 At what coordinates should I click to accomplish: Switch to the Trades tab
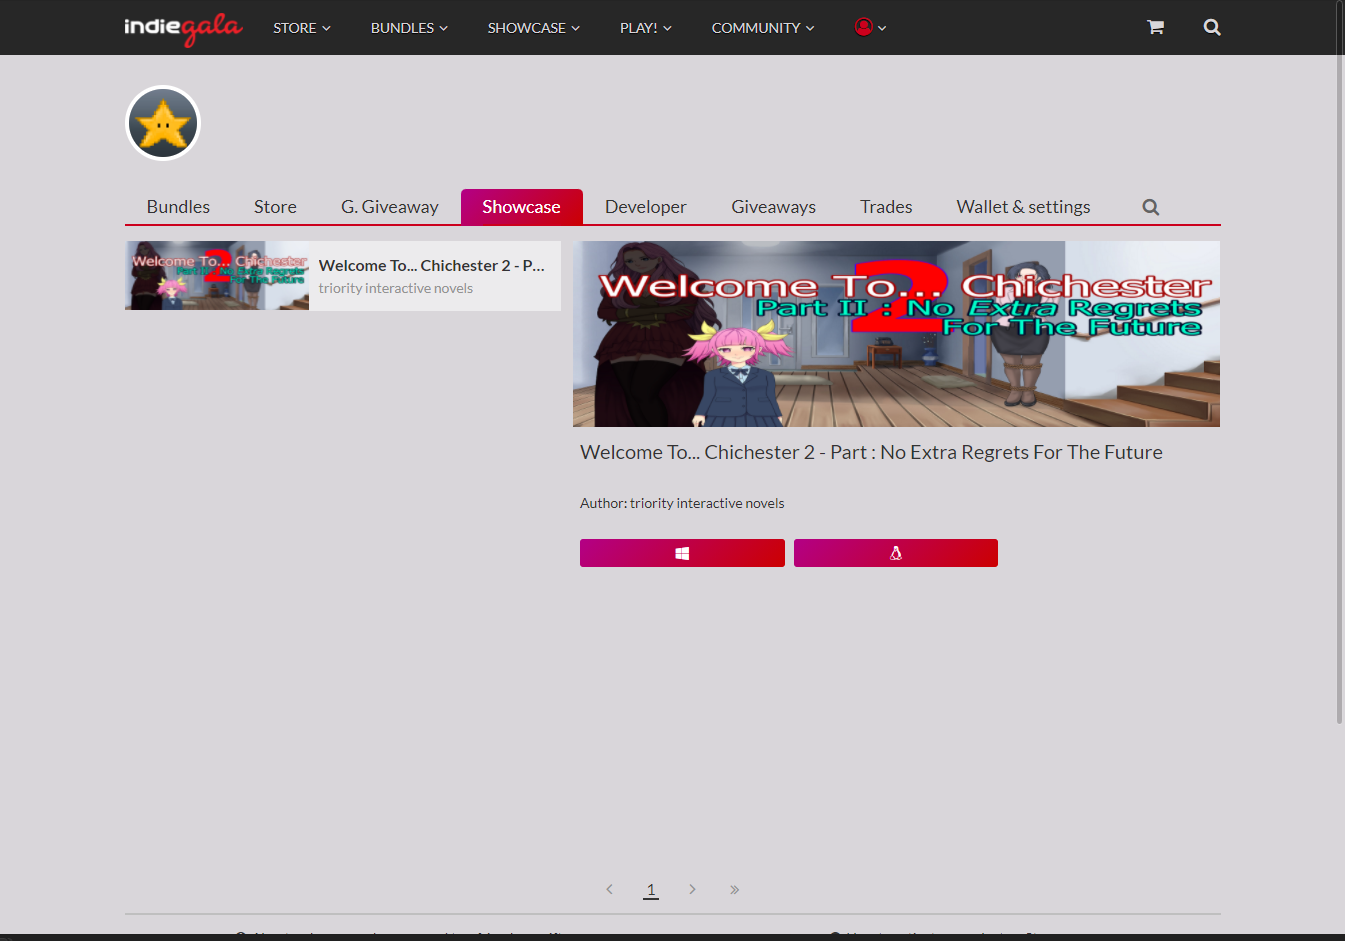(x=886, y=207)
